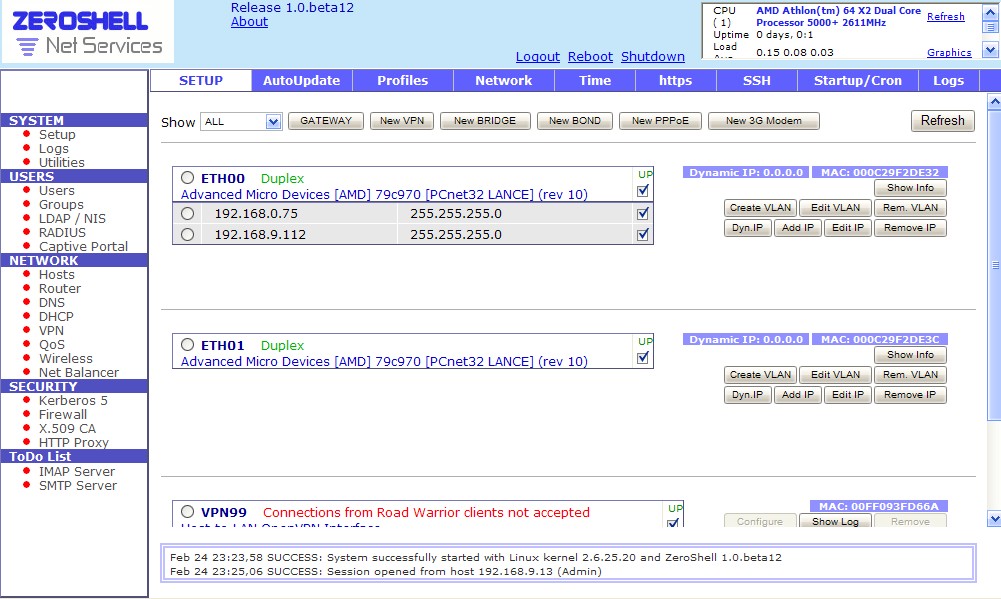Click Remove IP for ETH01
Screen dimensions: 1001x599
pos(910,395)
